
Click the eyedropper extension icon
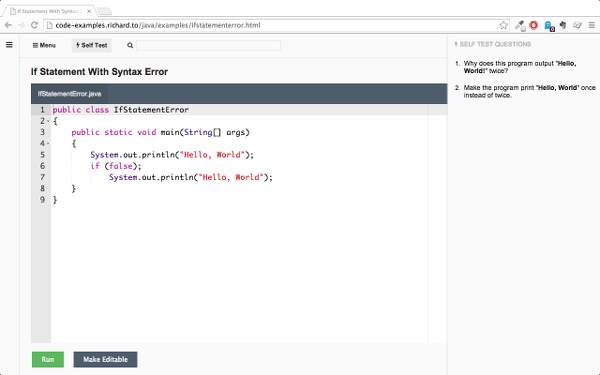tap(520, 26)
